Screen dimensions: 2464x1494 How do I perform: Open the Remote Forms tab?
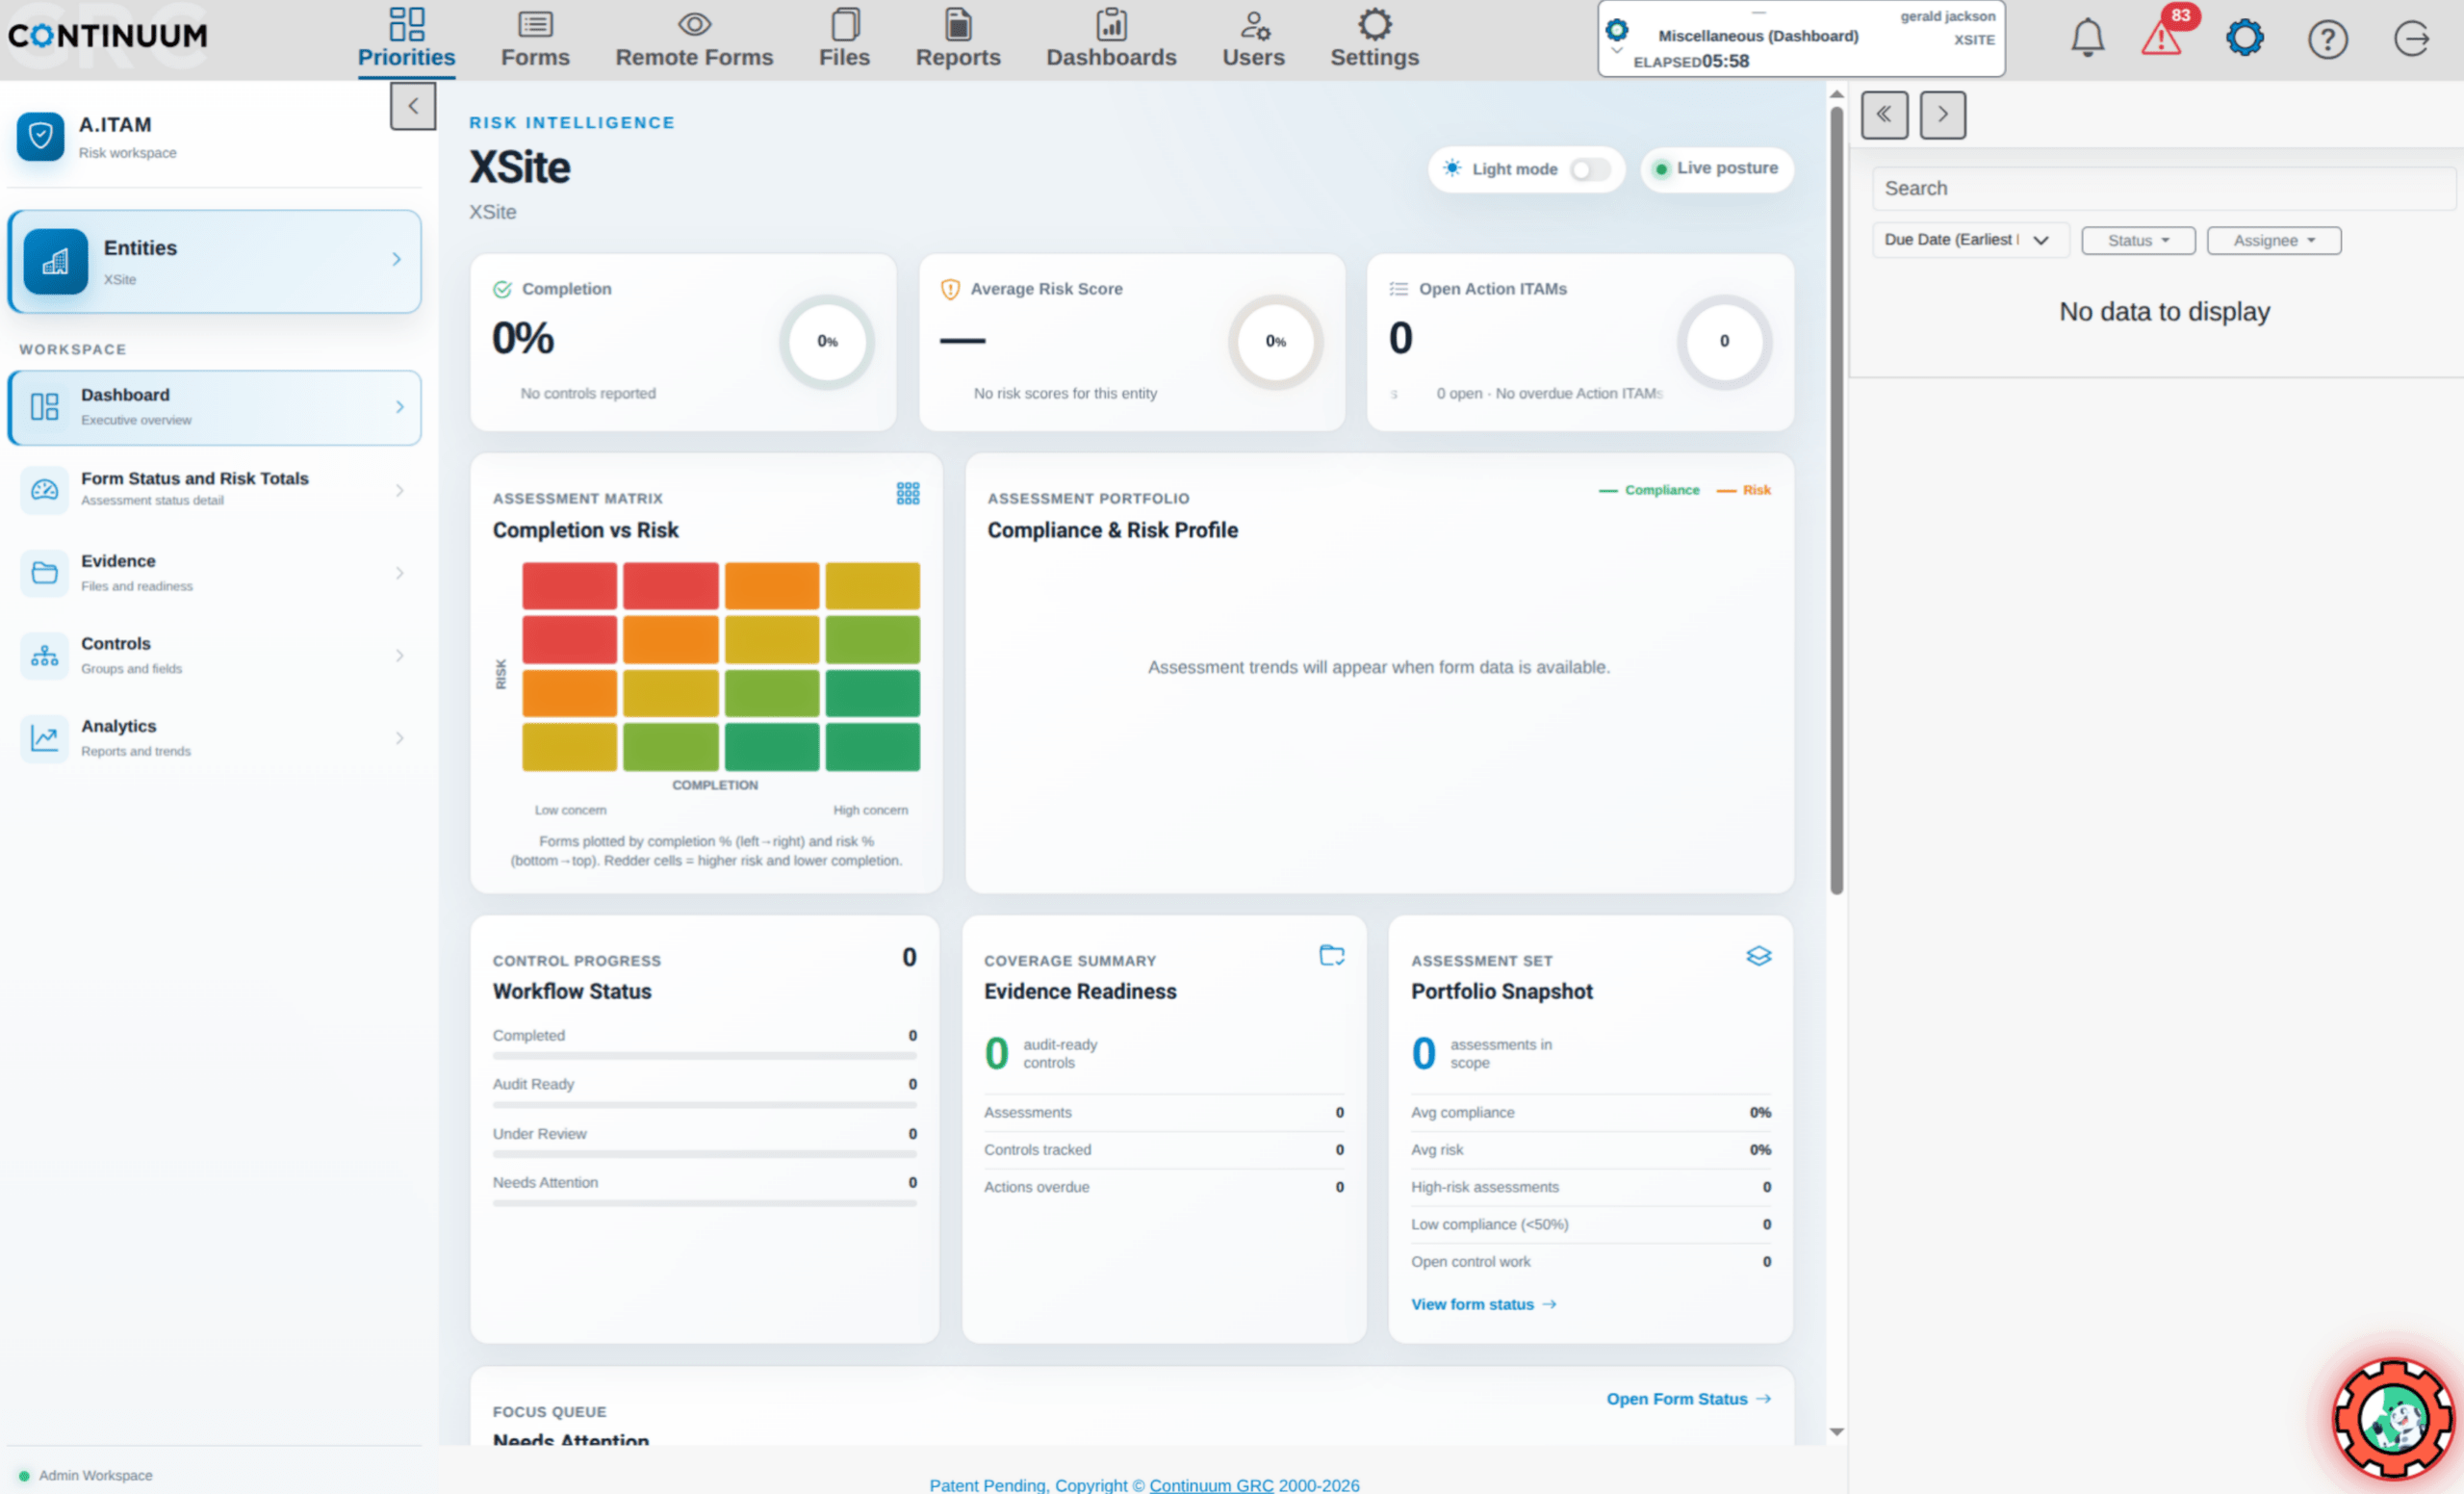tap(694, 39)
